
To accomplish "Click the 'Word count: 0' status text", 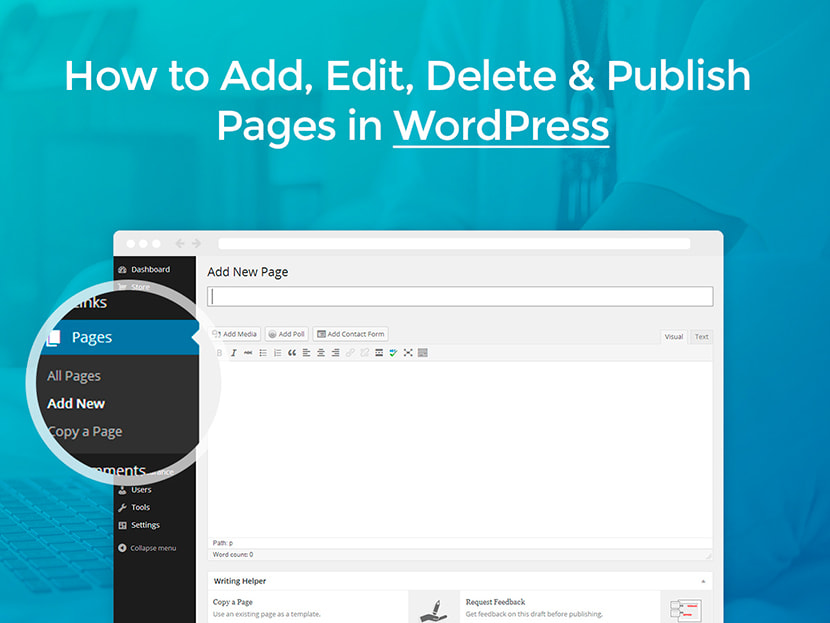I will click(233, 555).
